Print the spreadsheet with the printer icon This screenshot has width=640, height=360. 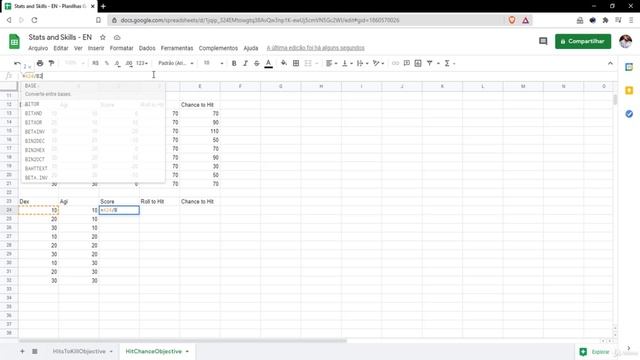pyautogui.click(x=40, y=63)
